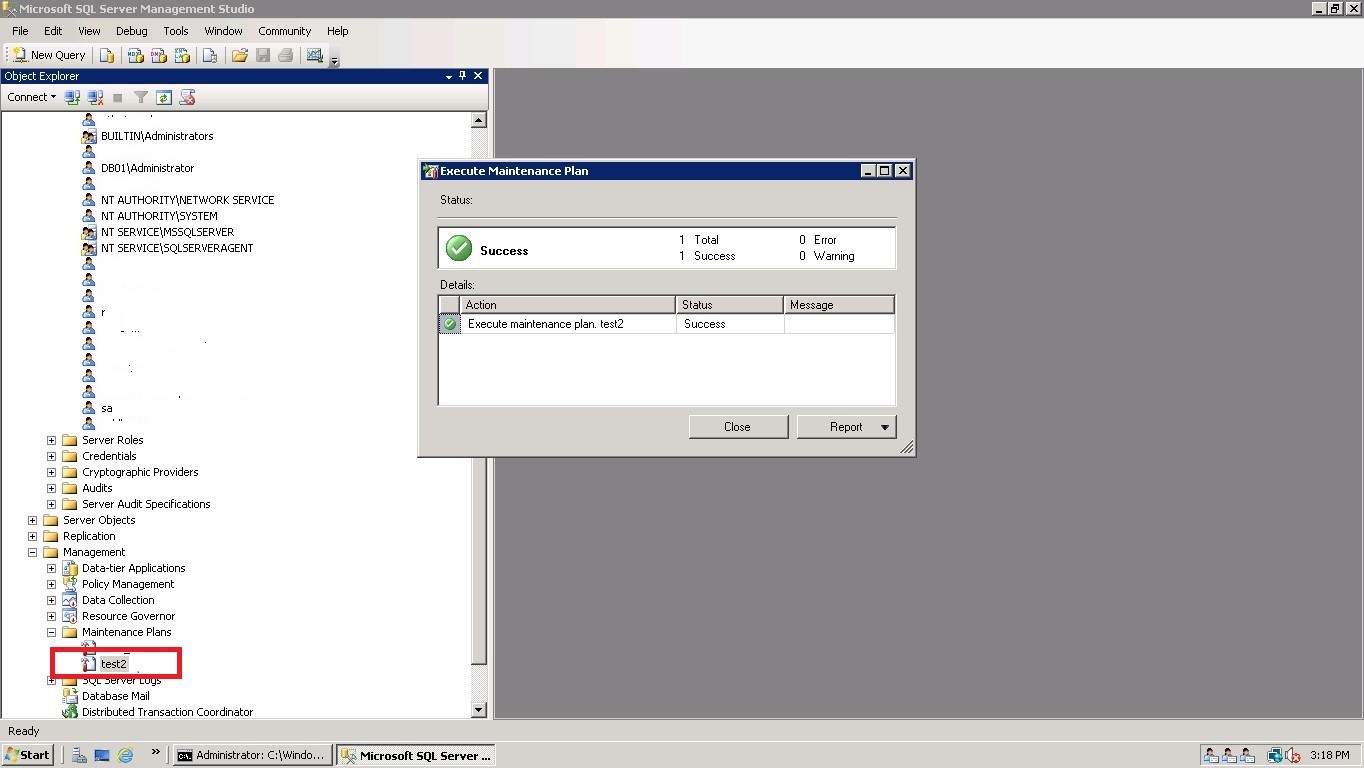1364x768 pixels.
Task: Open a new Database Engine Query
Action: [107, 55]
